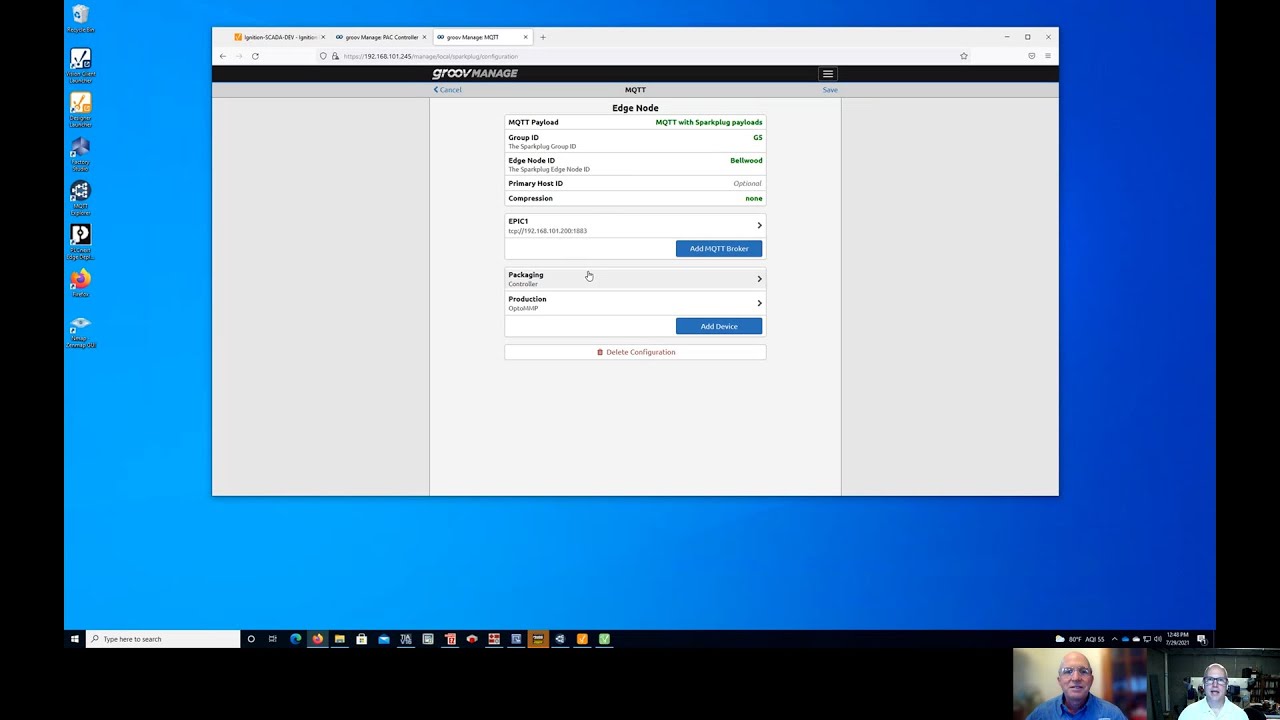Expand the Production device chevron

(x=759, y=303)
